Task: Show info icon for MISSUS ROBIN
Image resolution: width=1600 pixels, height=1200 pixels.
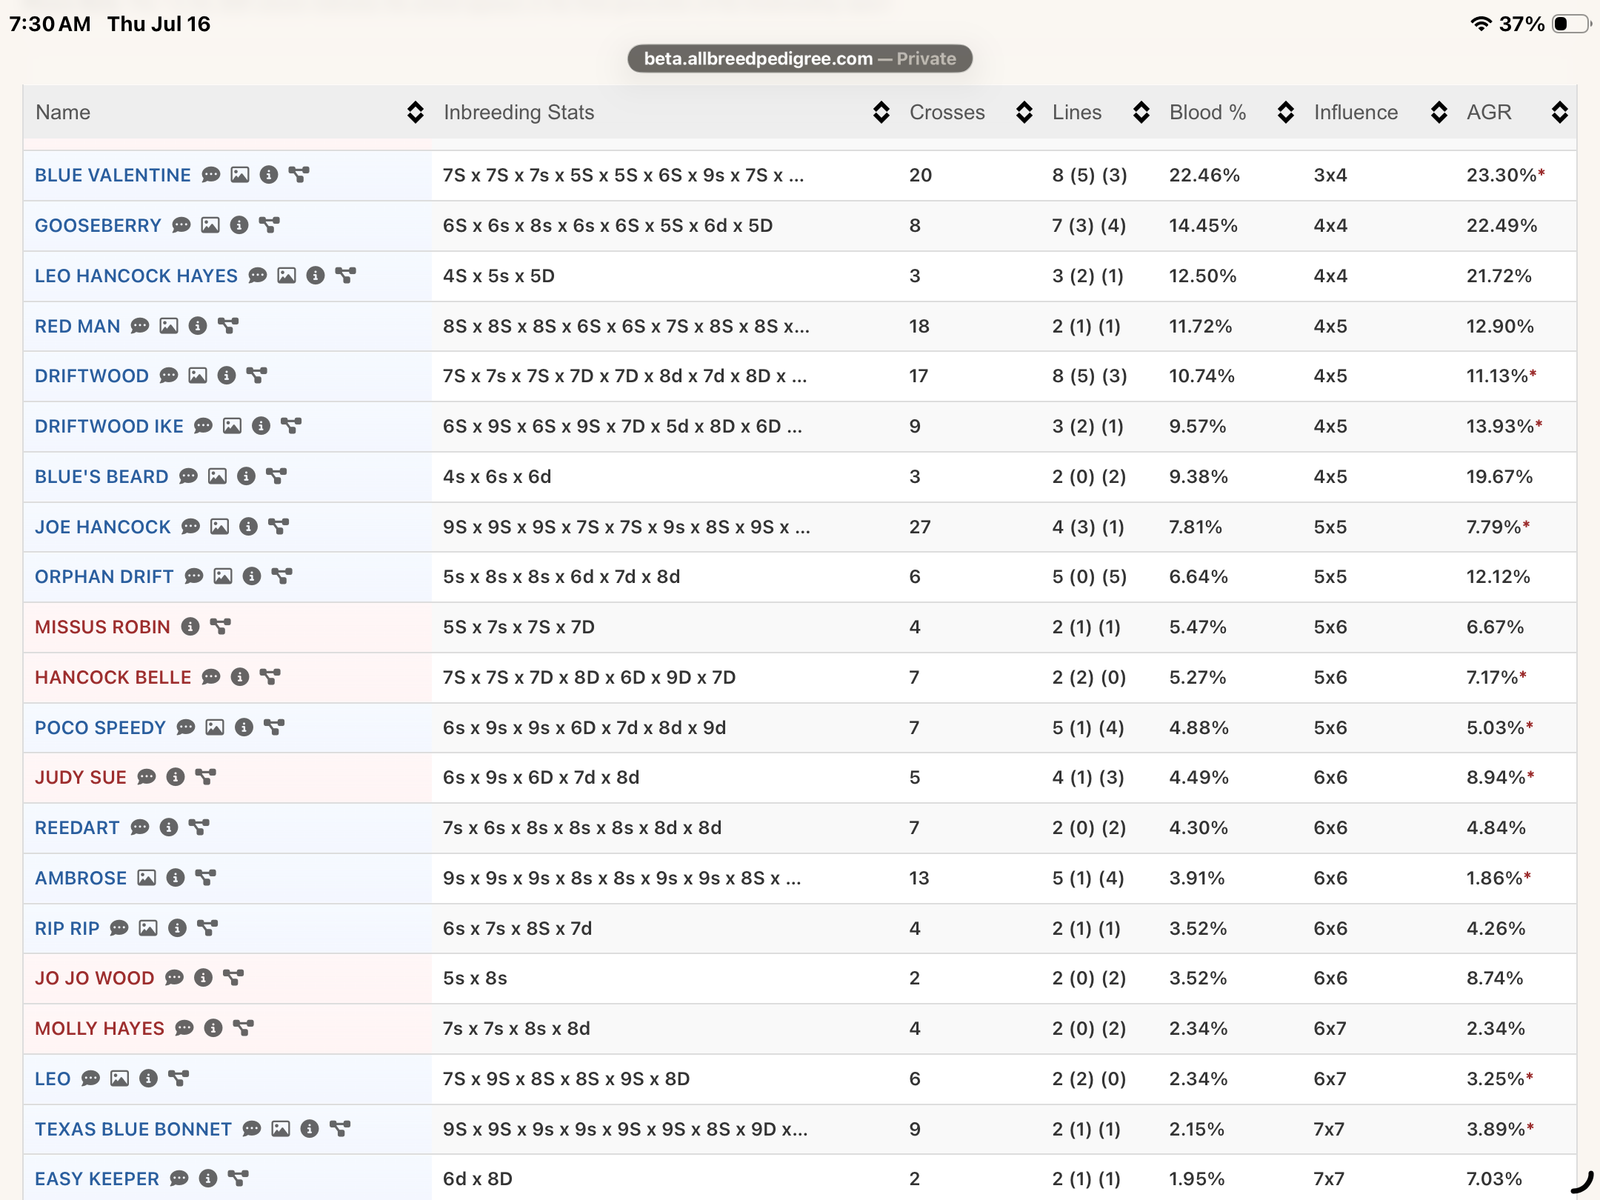Action: click(x=190, y=627)
